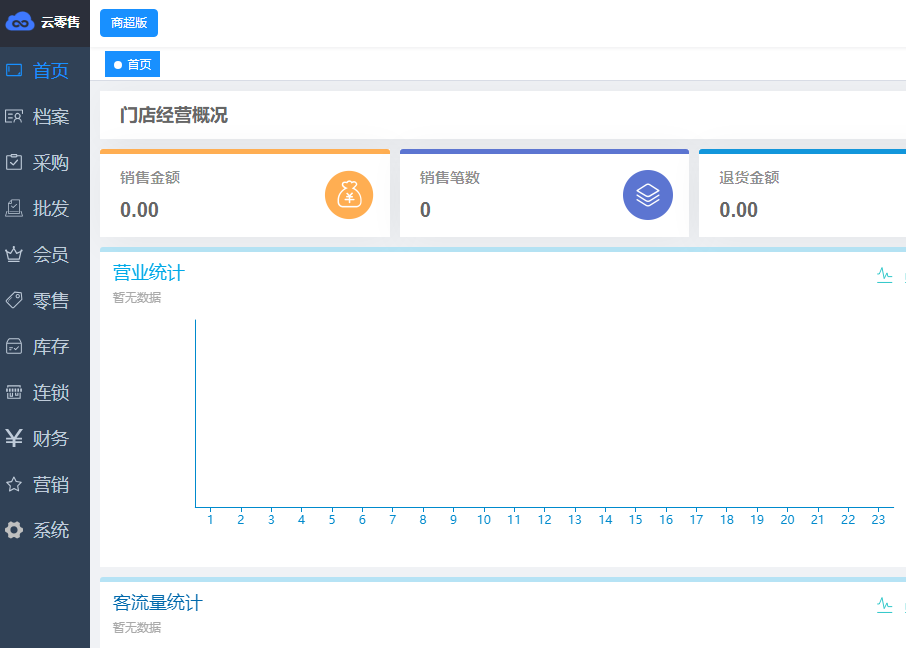
Task: Click the 商超版 blue button
Action: [x=129, y=23]
